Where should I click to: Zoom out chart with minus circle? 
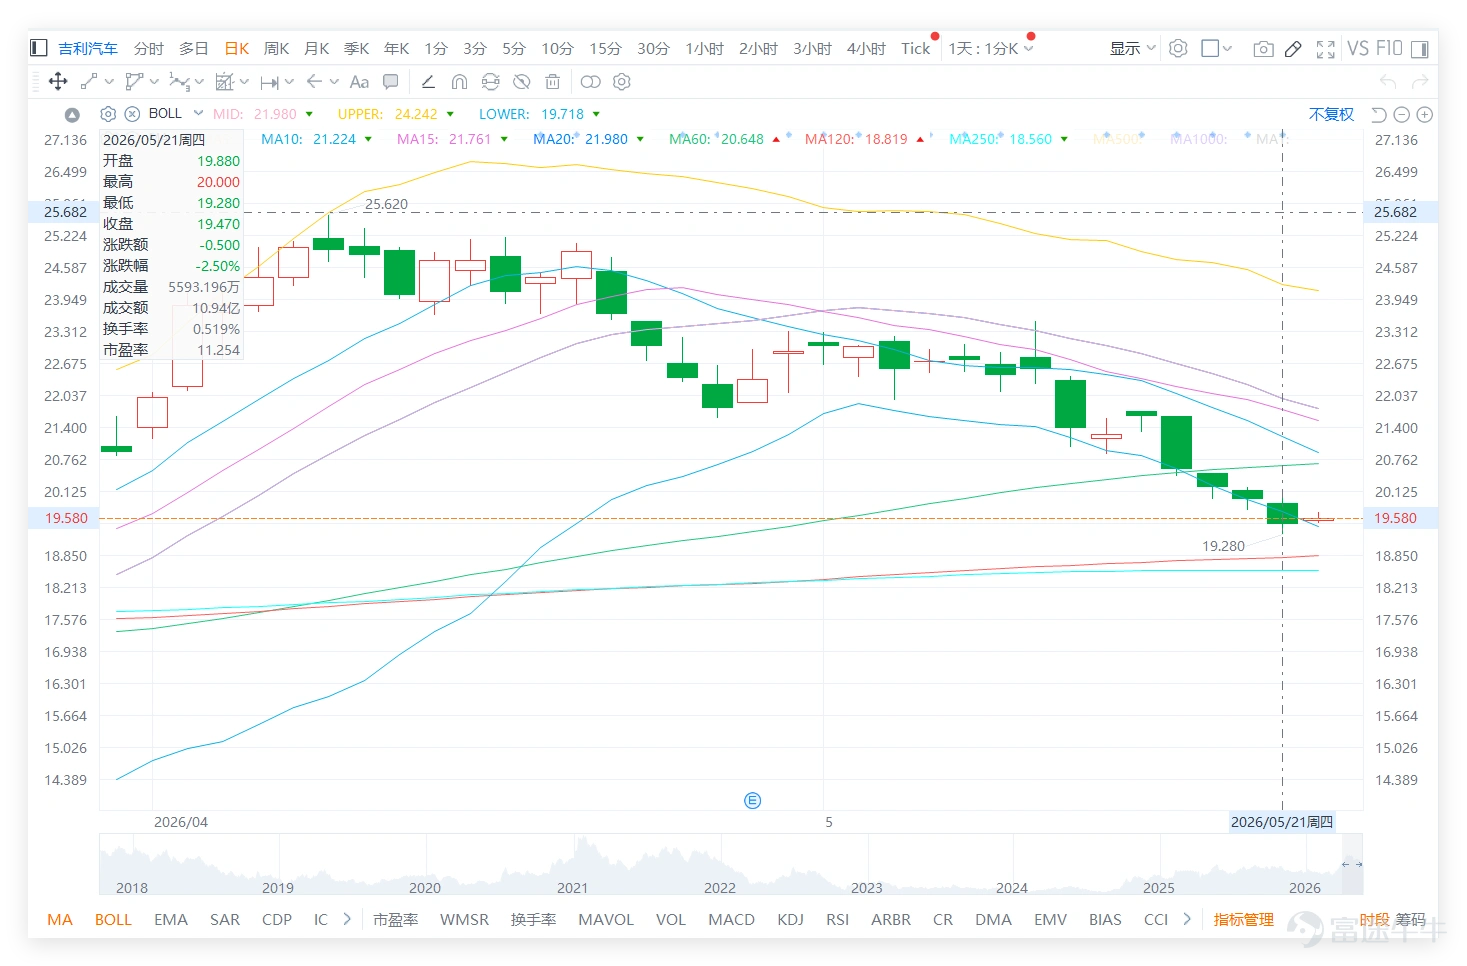coord(1402,114)
